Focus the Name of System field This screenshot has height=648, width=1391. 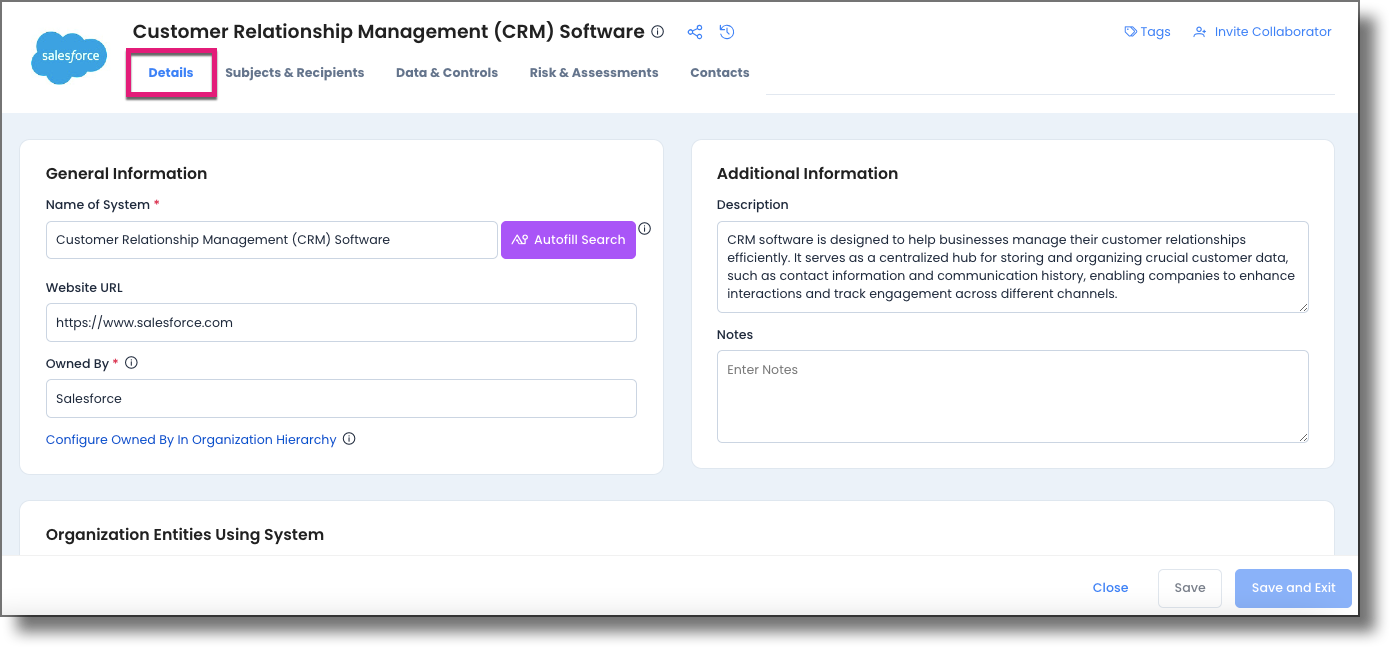tap(272, 240)
